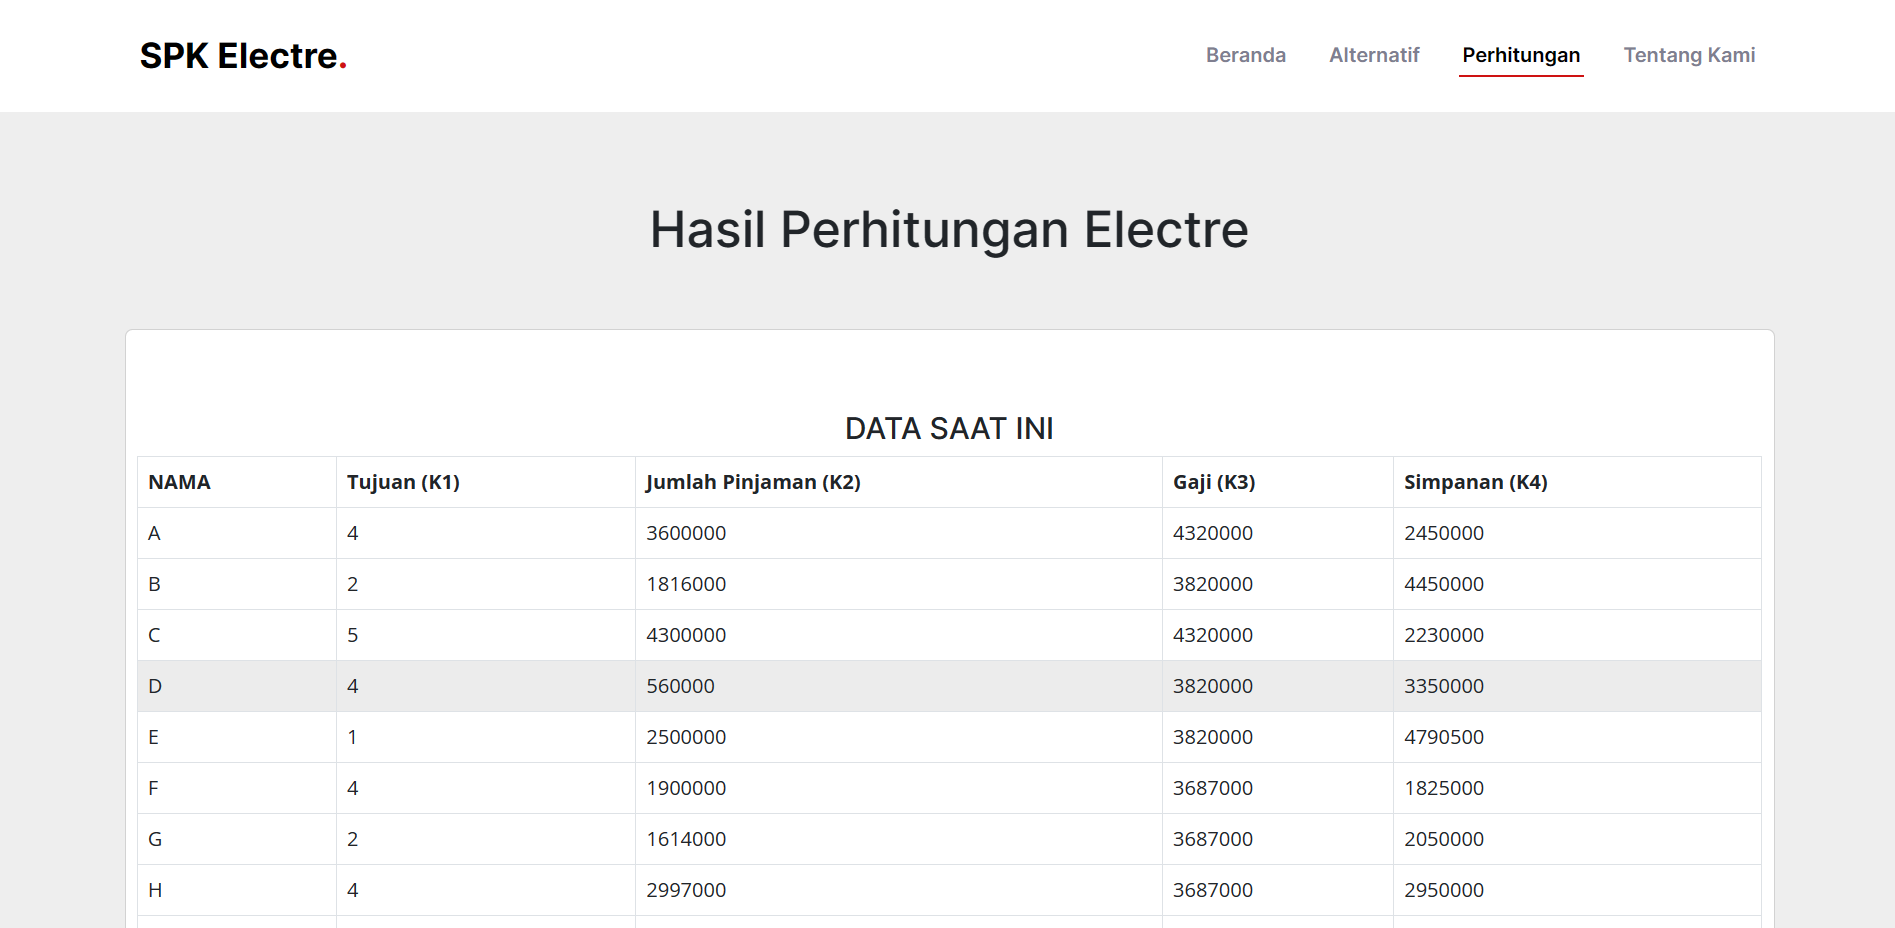Click the Simpanan value 2050000 for G
This screenshot has width=1895, height=928.
point(1443,839)
